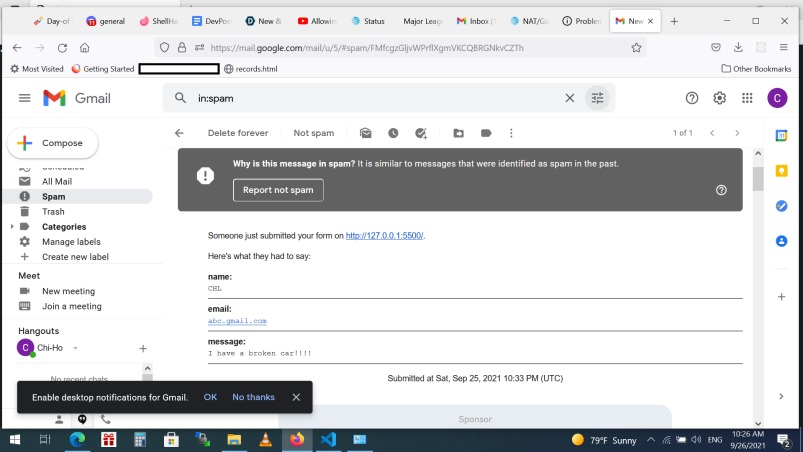Open the More options three-dot menu

click(511, 133)
